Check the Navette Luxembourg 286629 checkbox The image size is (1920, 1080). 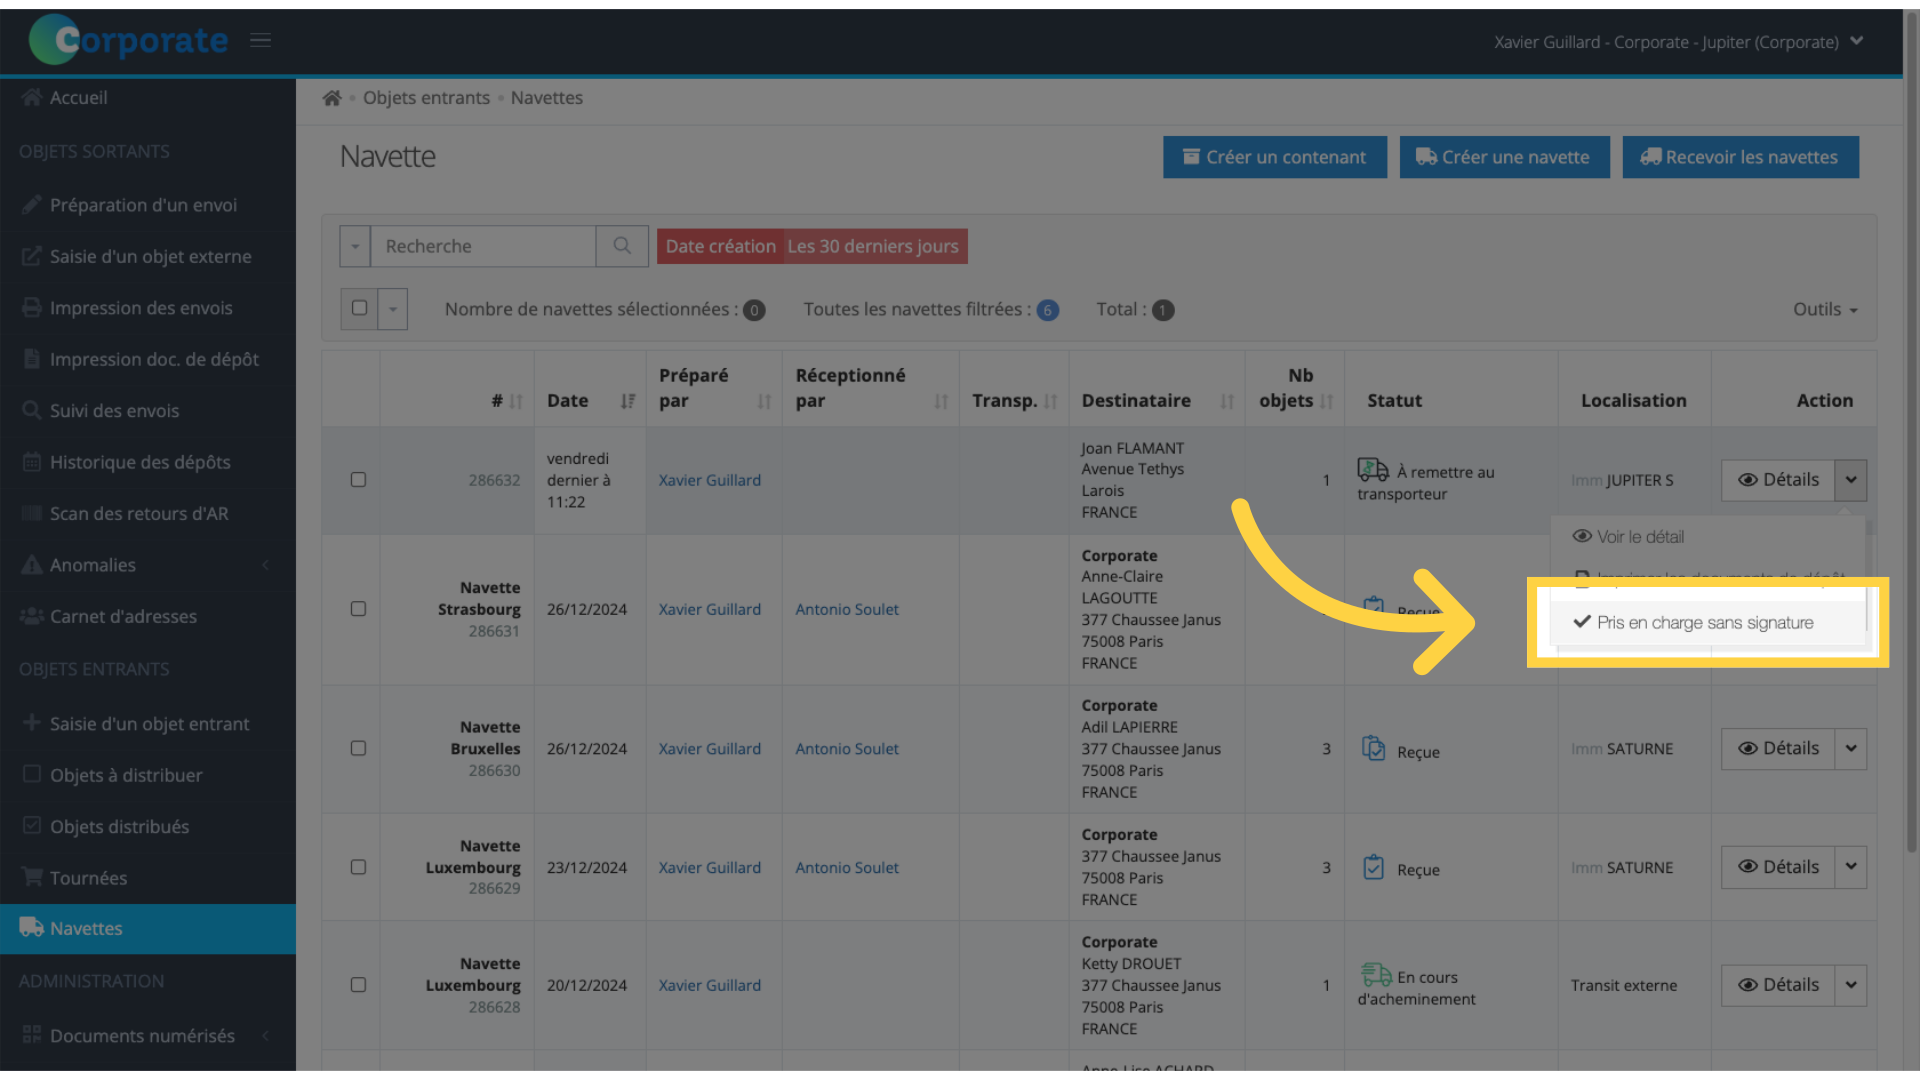point(358,868)
